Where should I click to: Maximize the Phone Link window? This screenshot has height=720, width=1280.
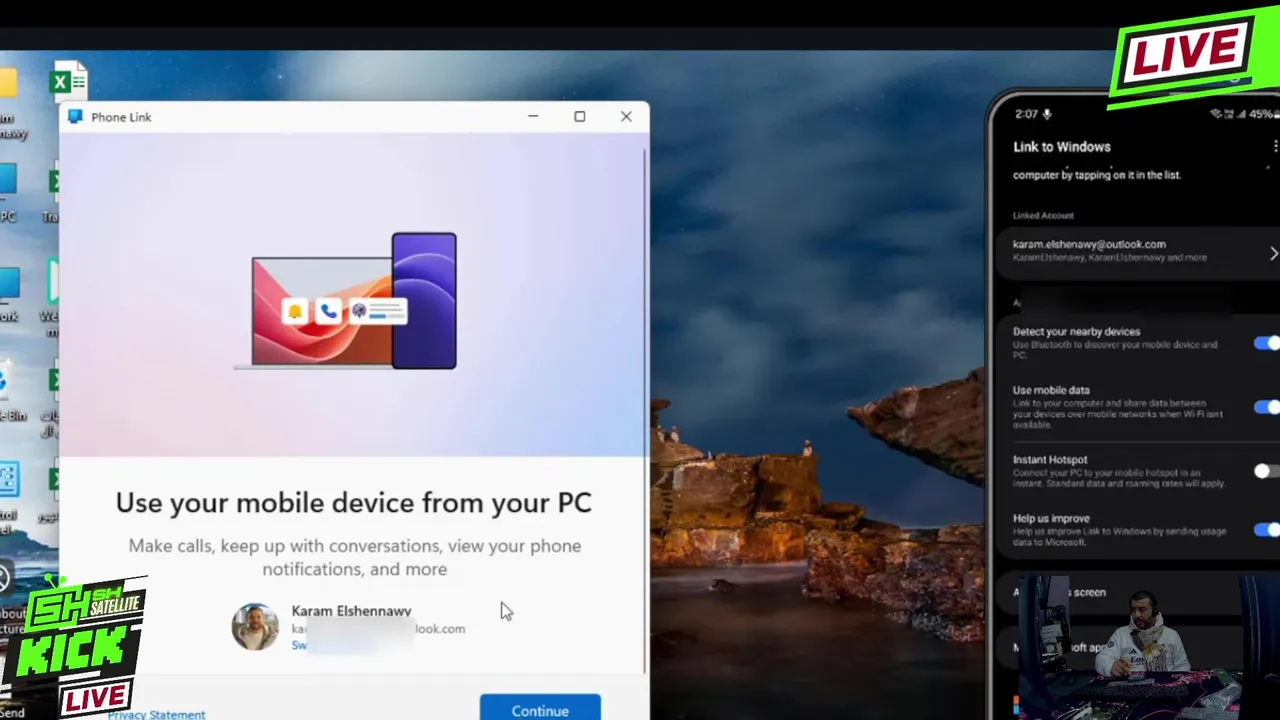579,117
